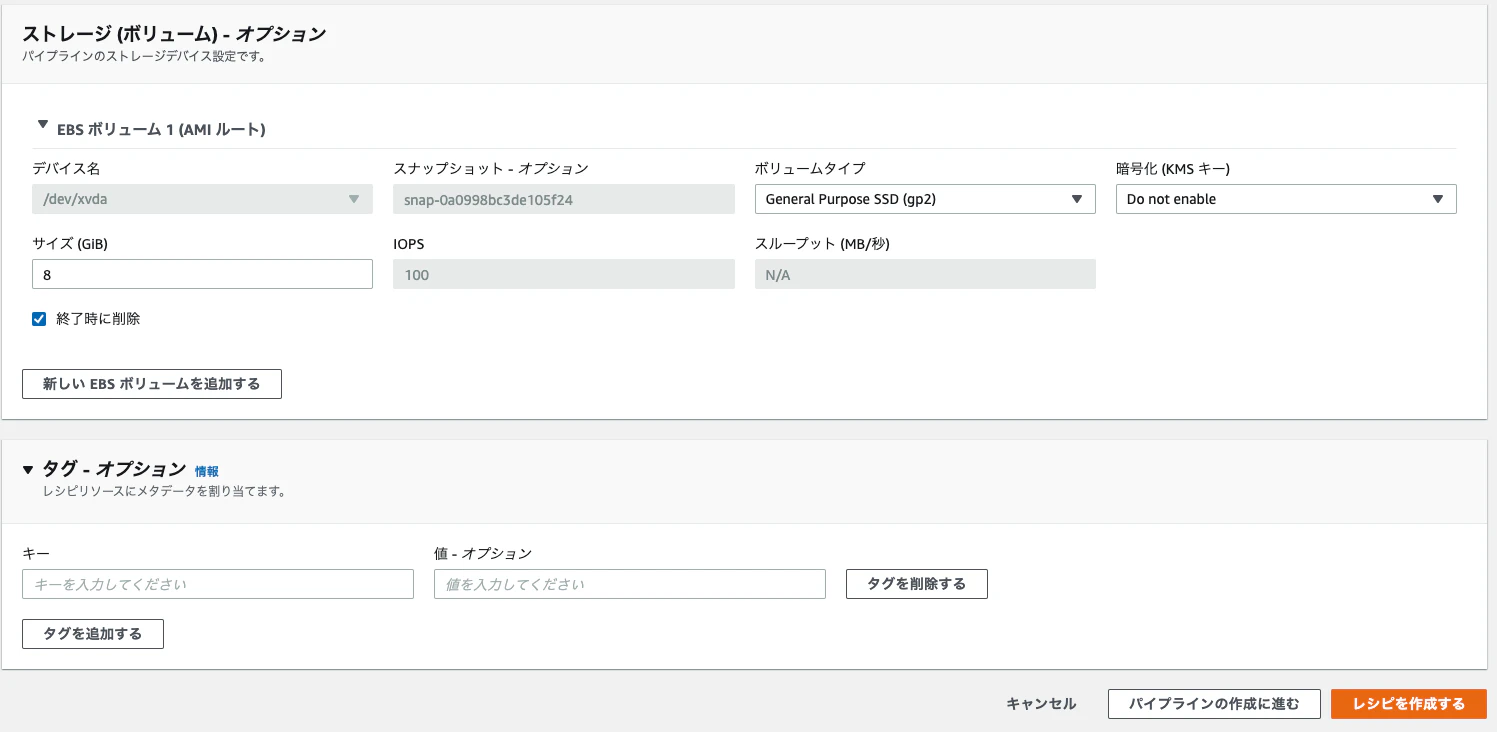Click the サイズ (GiB) input field

pos(202,274)
